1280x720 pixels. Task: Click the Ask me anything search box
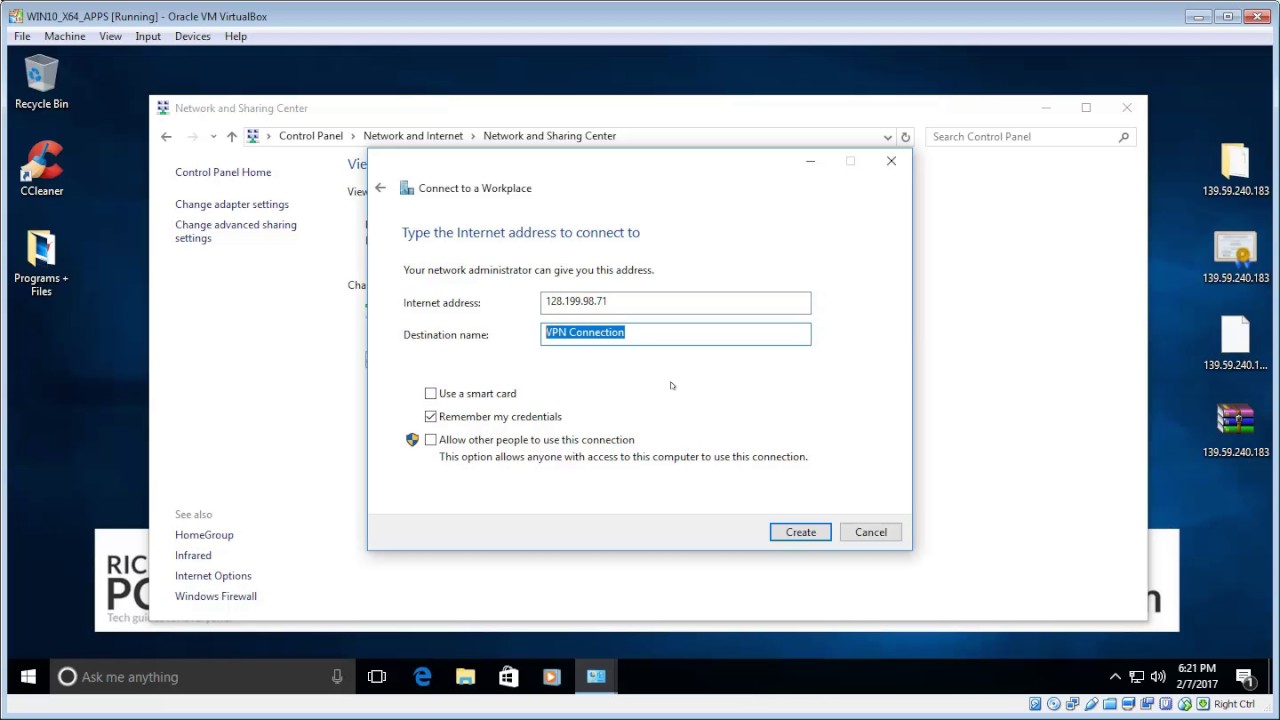click(200, 677)
